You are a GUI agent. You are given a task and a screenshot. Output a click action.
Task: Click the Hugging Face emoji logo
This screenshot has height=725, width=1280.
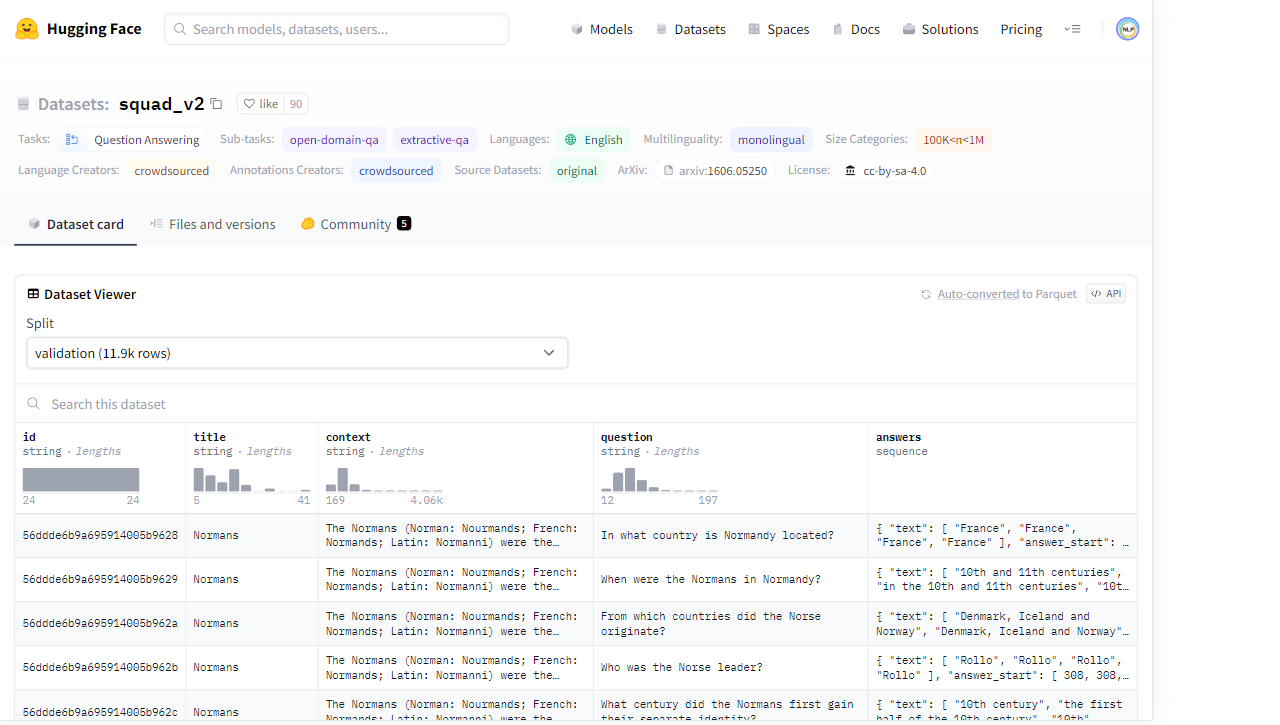(27, 29)
